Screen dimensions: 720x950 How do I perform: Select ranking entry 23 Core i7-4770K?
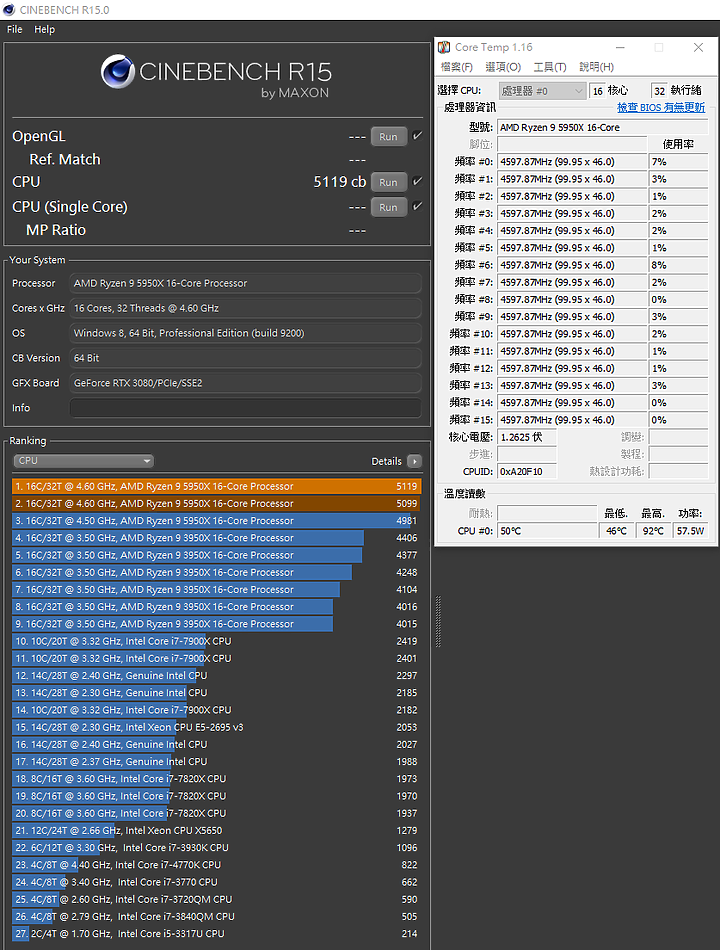[x=216, y=865]
